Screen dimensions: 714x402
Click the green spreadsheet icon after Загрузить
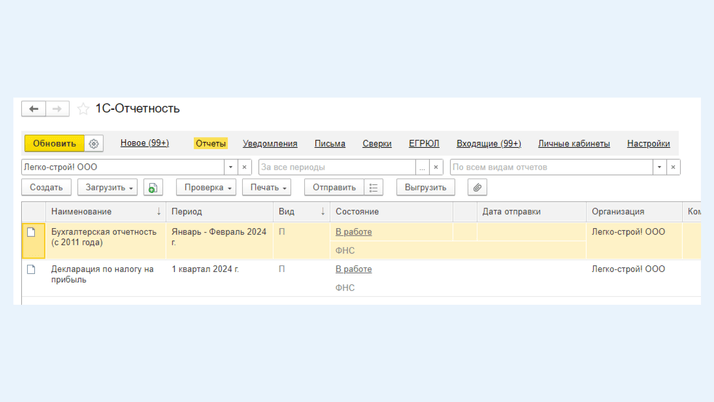[153, 188]
